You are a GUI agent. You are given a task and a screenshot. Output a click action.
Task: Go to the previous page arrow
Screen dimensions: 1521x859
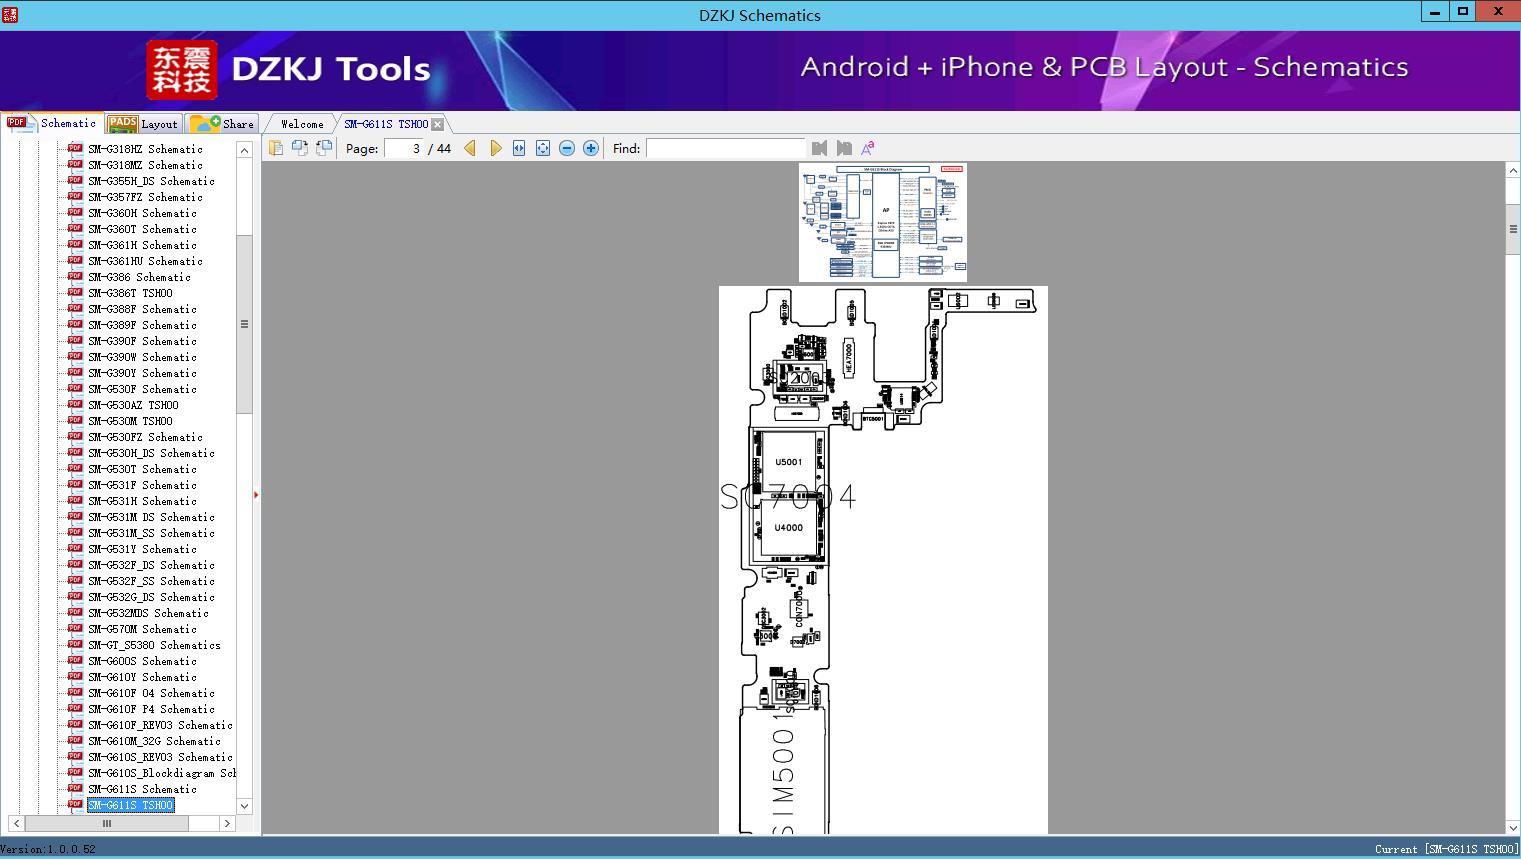coord(469,148)
